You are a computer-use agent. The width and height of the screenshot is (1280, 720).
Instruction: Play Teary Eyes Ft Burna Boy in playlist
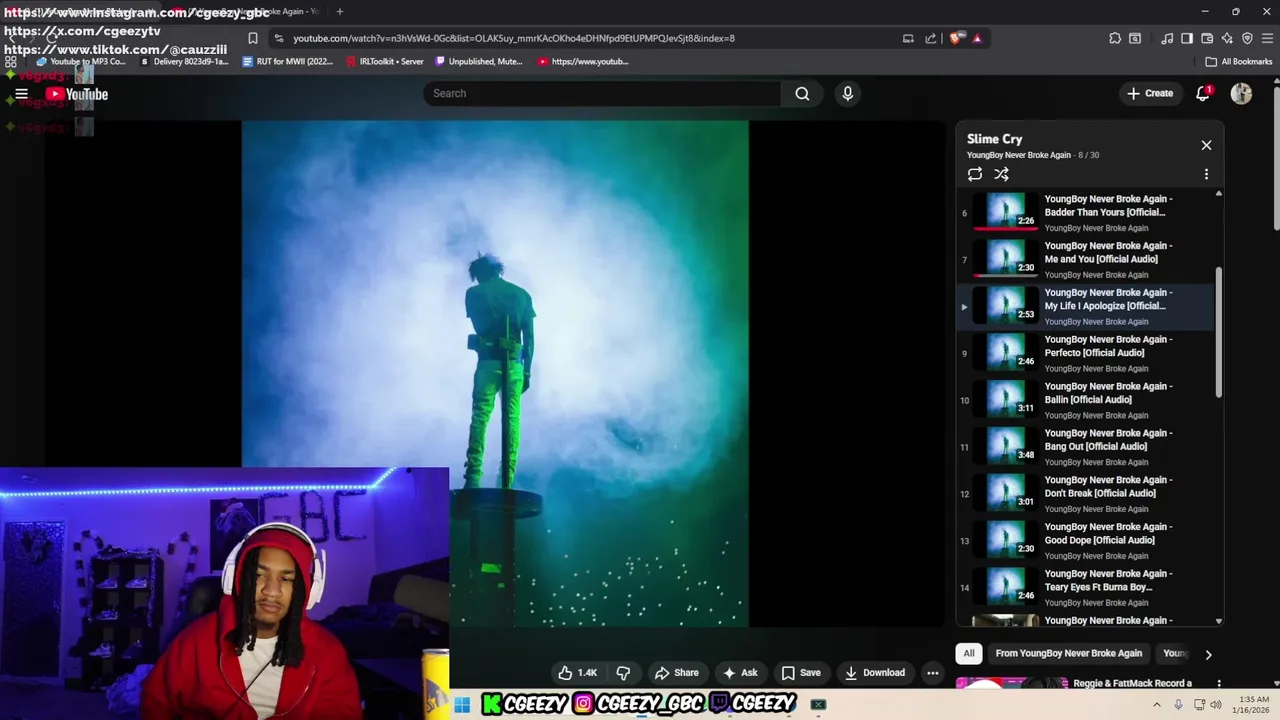[x=1085, y=588]
